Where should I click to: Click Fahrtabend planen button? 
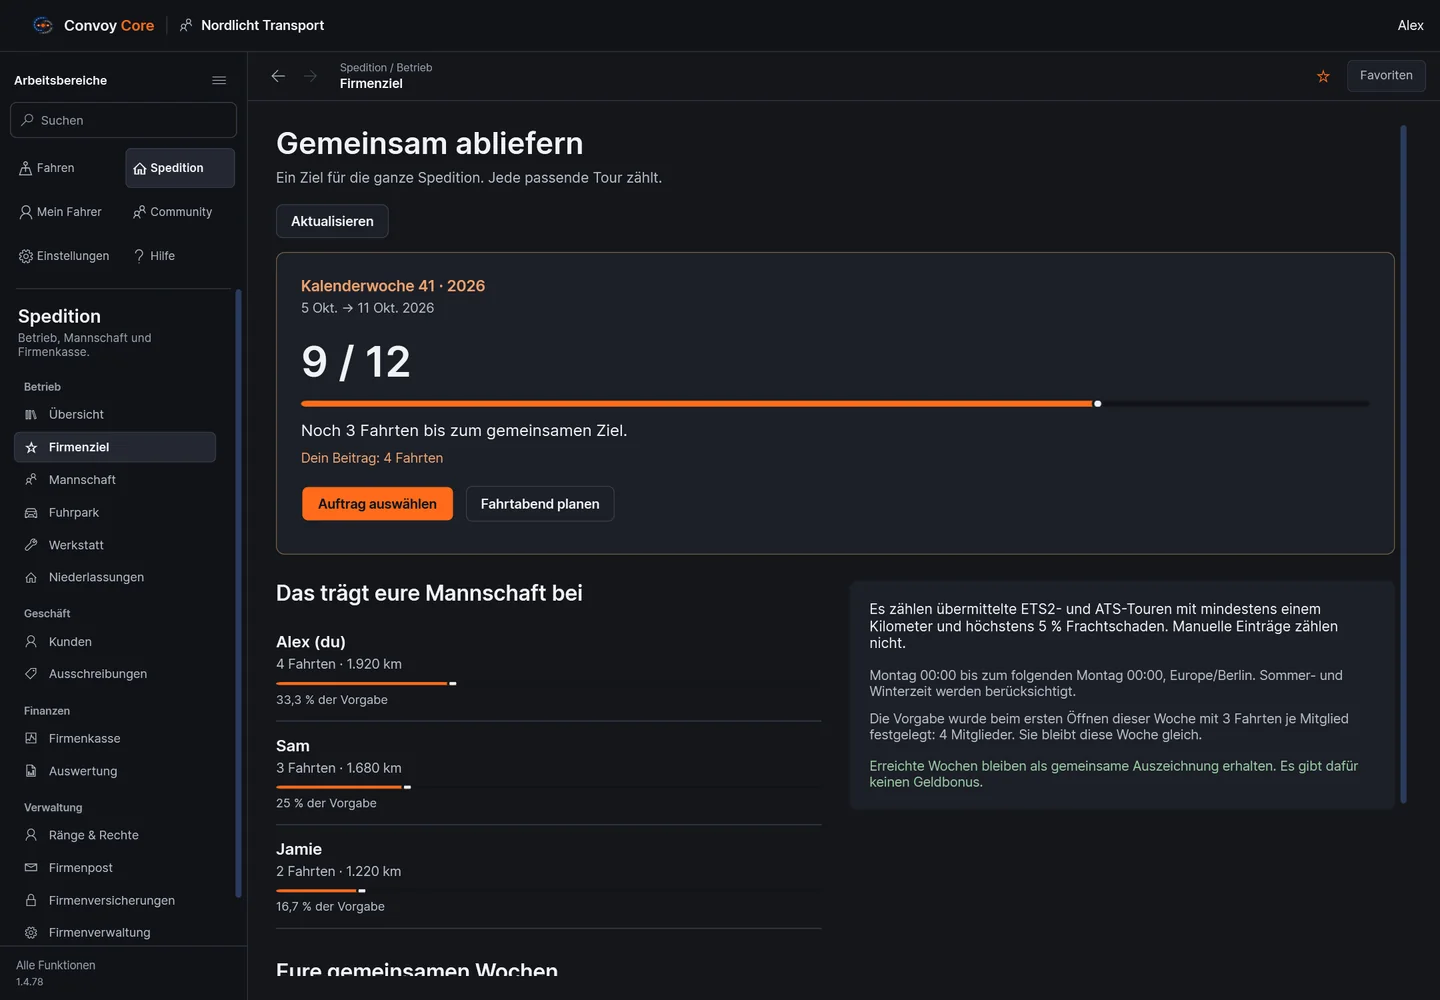pos(540,504)
